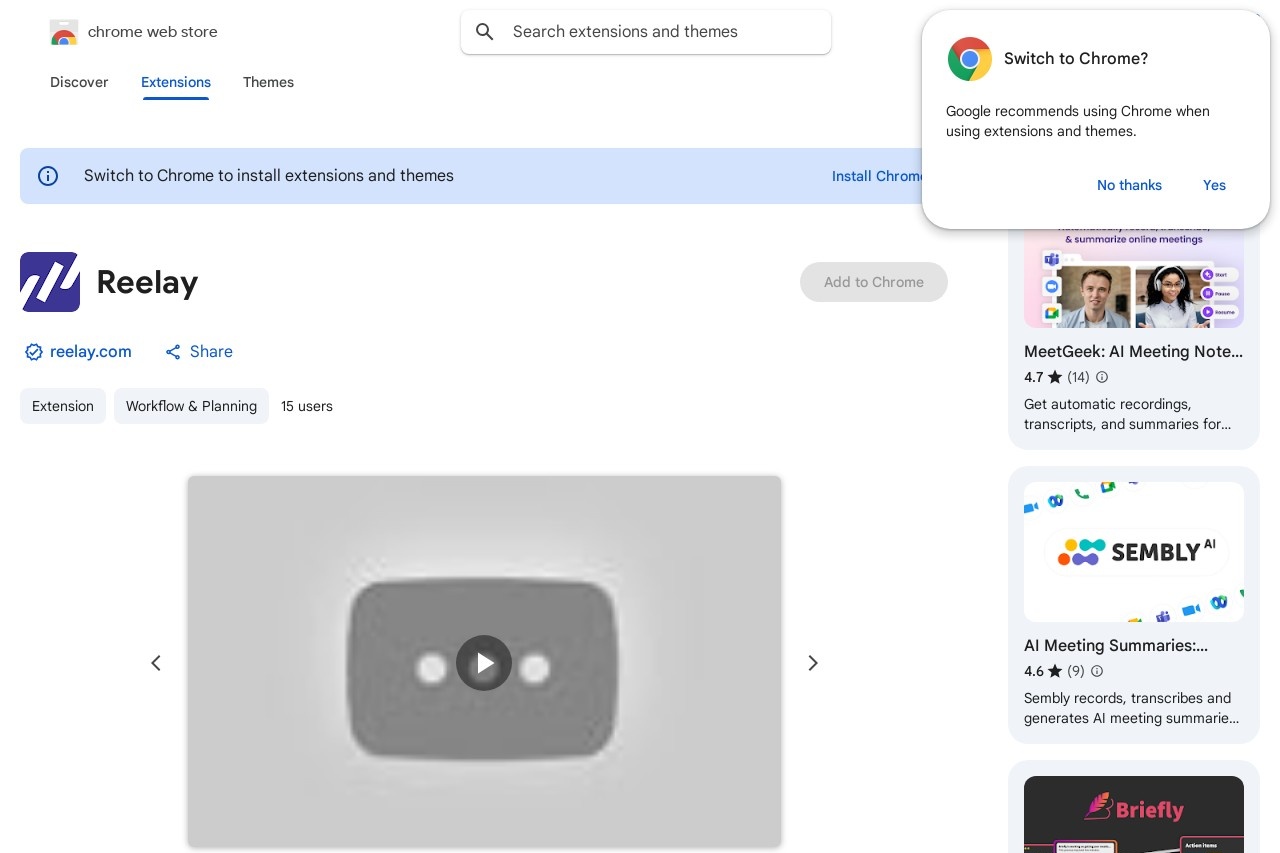Focus the Search extensions and themes field

pos(646,32)
